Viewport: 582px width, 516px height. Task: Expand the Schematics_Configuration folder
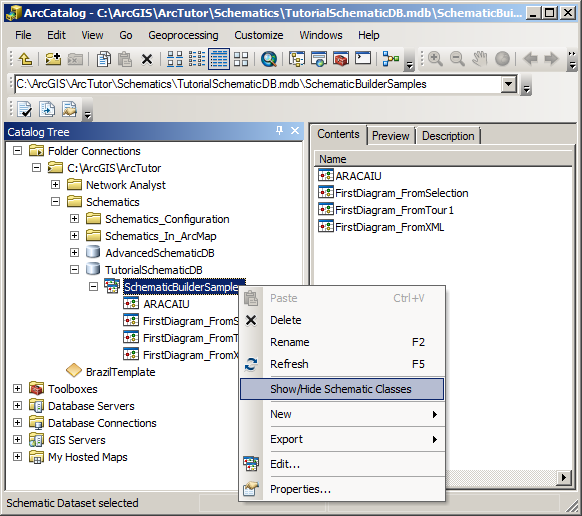[x=75, y=219]
